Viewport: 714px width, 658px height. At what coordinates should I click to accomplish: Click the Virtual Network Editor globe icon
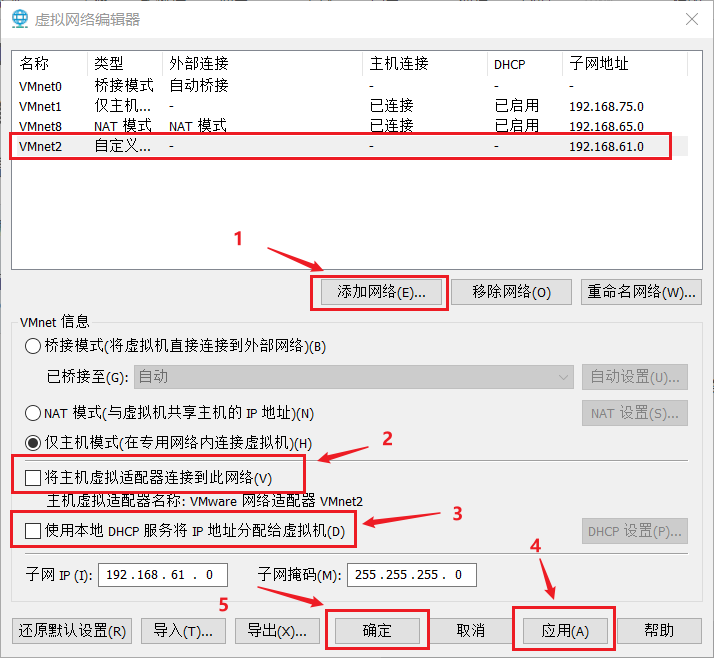(20, 19)
